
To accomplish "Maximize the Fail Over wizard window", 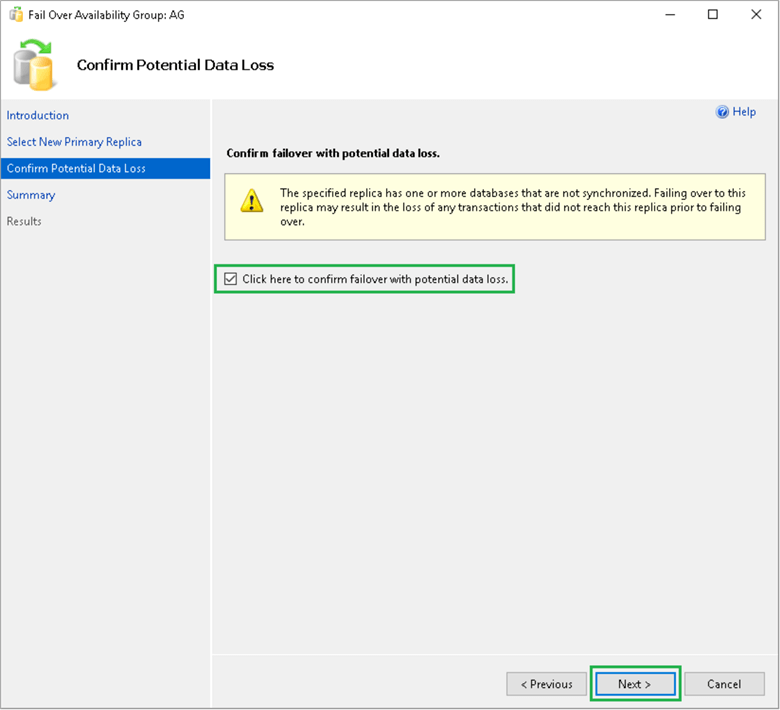I will point(712,15).
